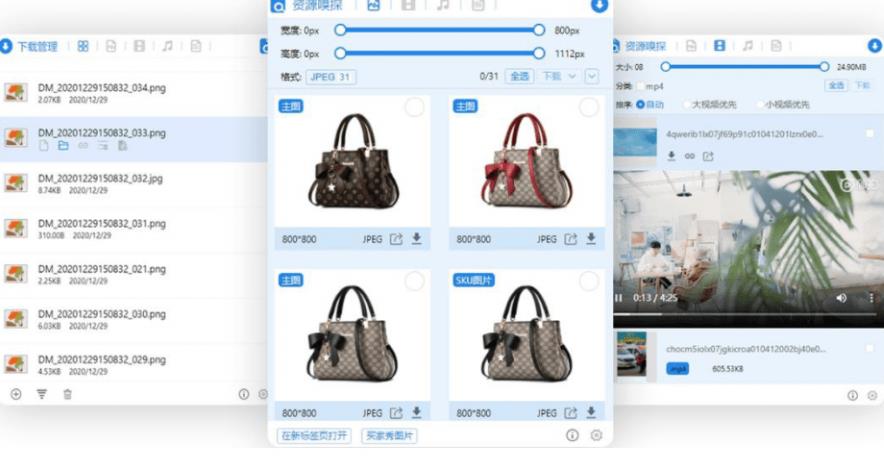Download the dark brown handbag image

(x=416, y=238)
